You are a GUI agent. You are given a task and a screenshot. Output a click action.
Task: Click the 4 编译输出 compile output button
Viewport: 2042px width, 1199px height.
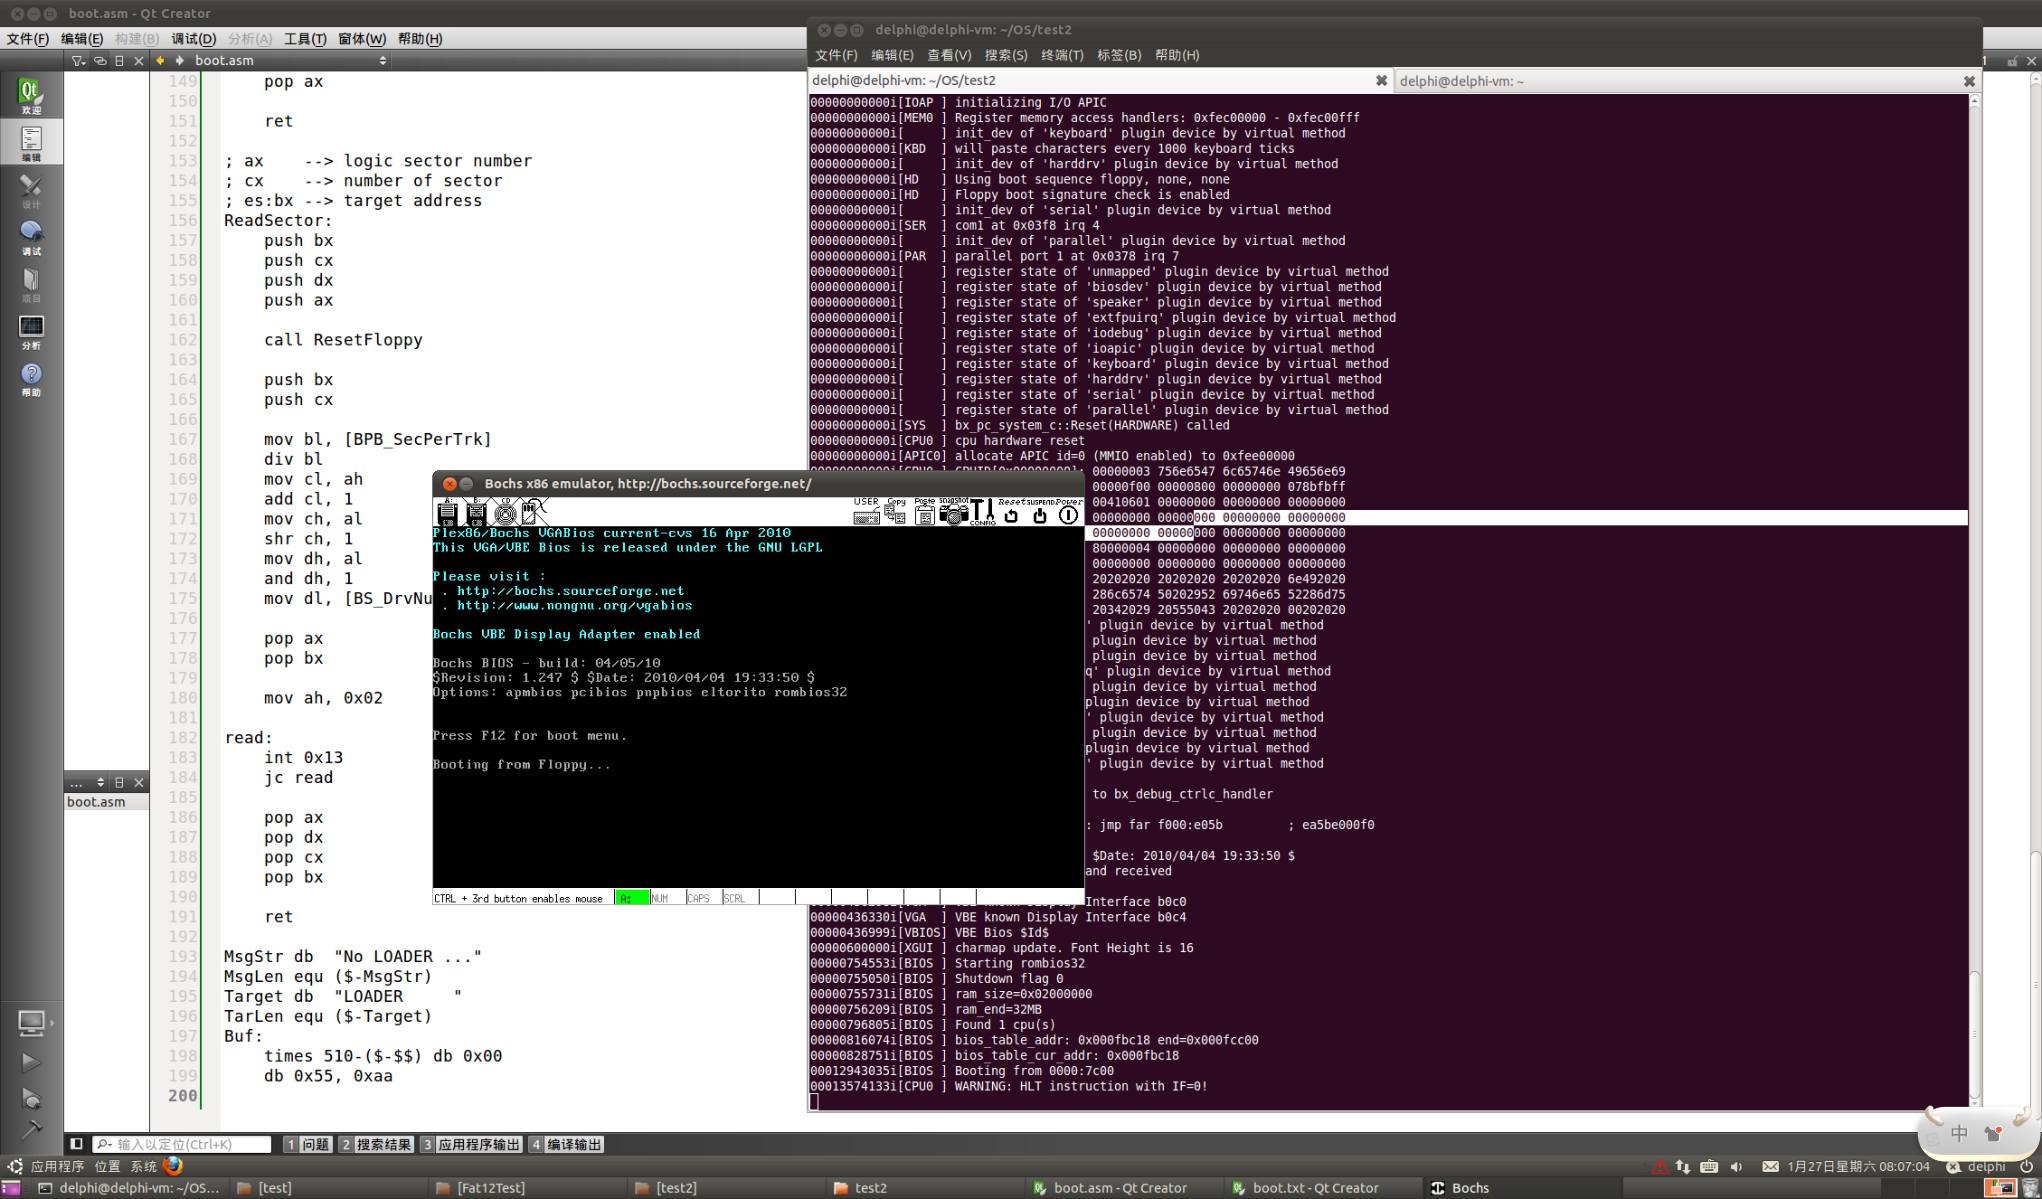pyautogui.click(x=566, y=1144)
